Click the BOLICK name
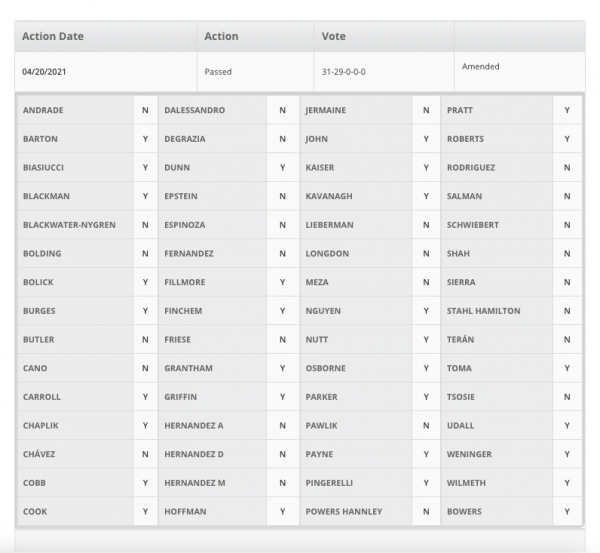This screenshot has height=553, width=600. click(38, 282)
